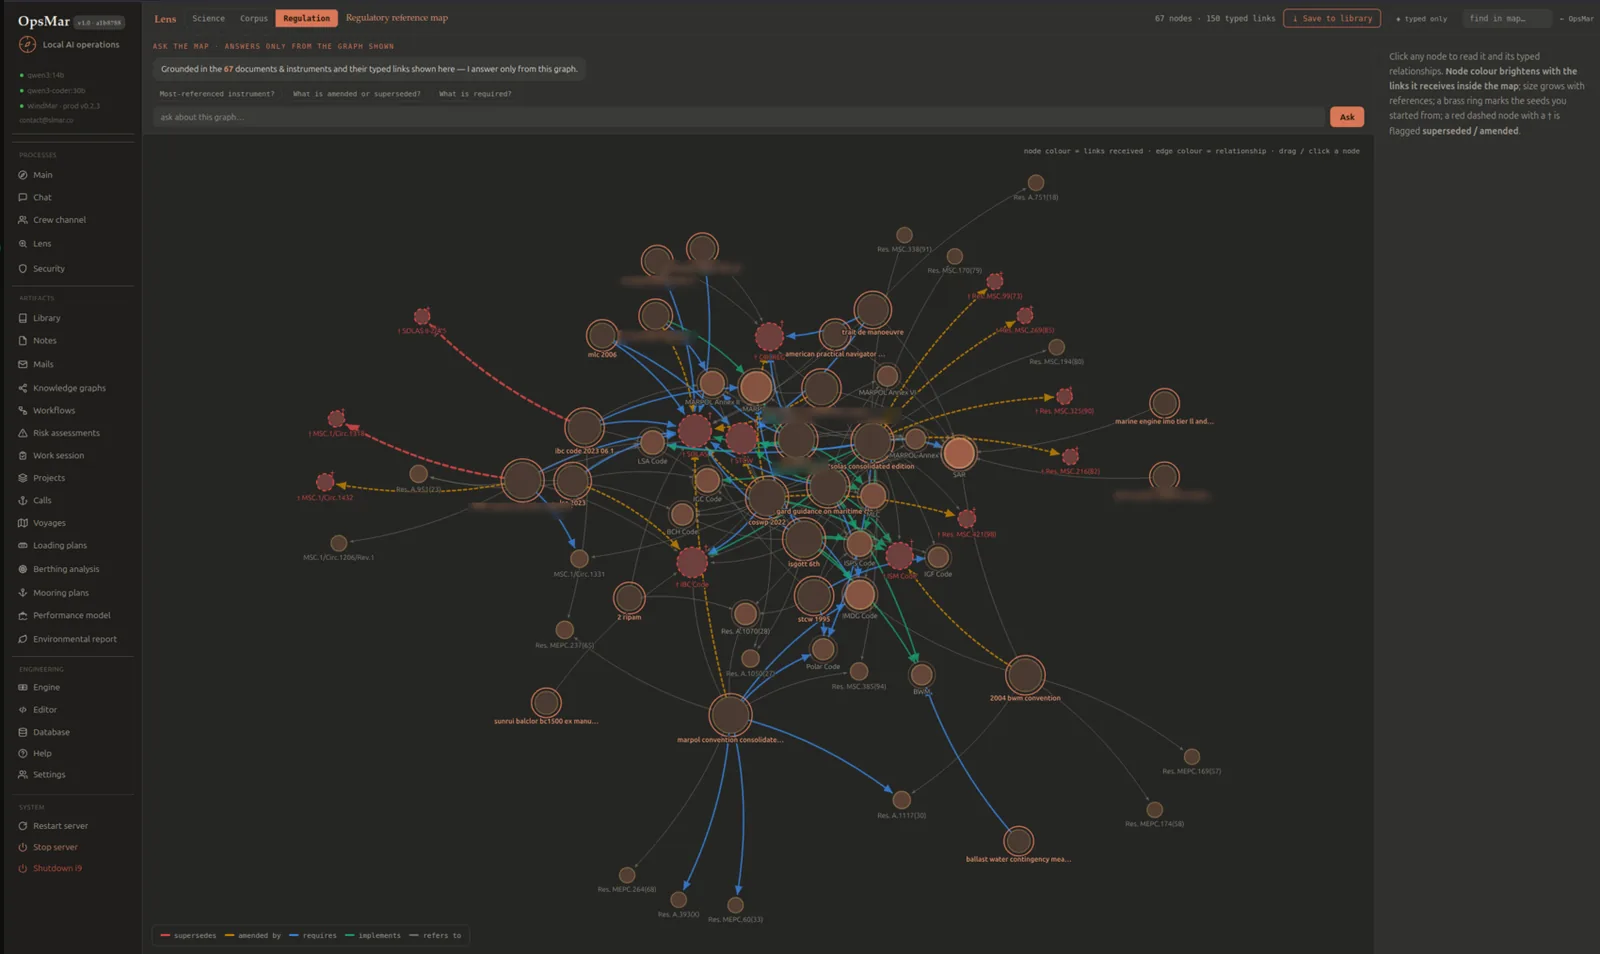Select the marine engine imo tier II node

pos(1164,403)
